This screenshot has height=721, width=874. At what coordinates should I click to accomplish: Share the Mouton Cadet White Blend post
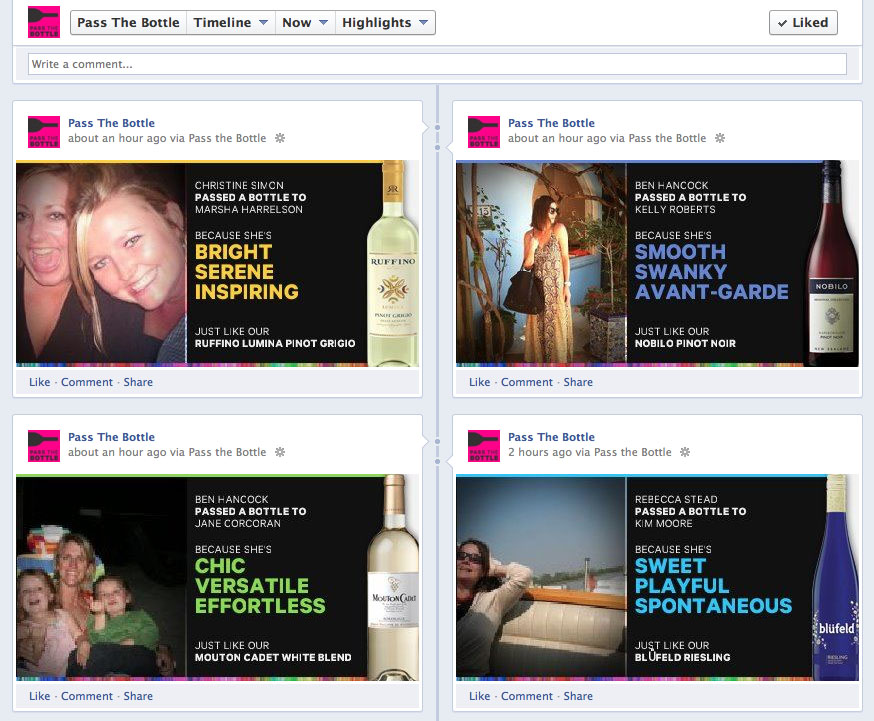138,696
